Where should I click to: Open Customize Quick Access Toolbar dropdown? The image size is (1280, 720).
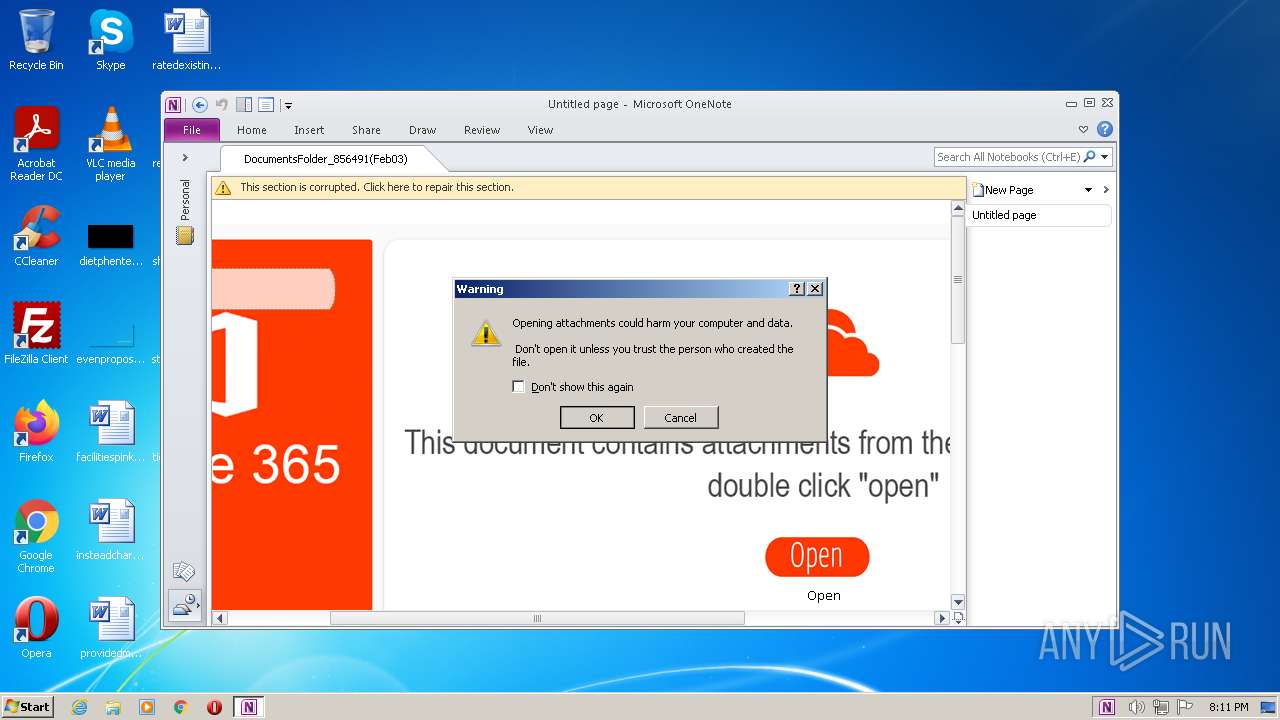[288, 105]
